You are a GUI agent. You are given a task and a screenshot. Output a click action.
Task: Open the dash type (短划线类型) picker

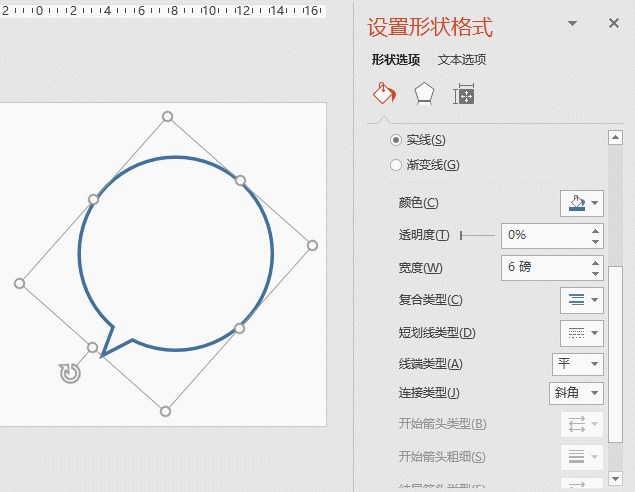[581, 332]
